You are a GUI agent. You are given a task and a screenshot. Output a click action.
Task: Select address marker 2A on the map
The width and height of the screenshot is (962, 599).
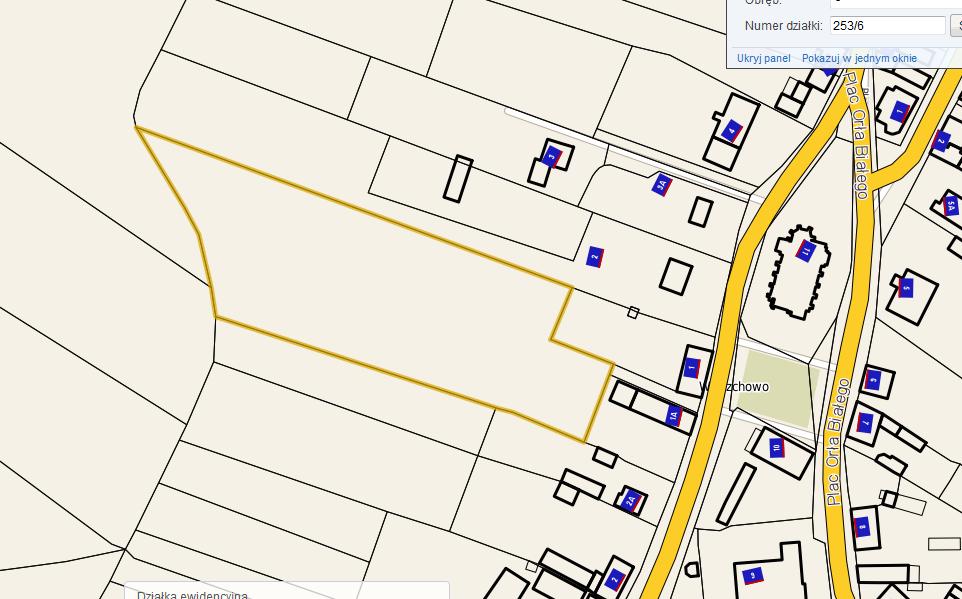(x=631, y=501)
